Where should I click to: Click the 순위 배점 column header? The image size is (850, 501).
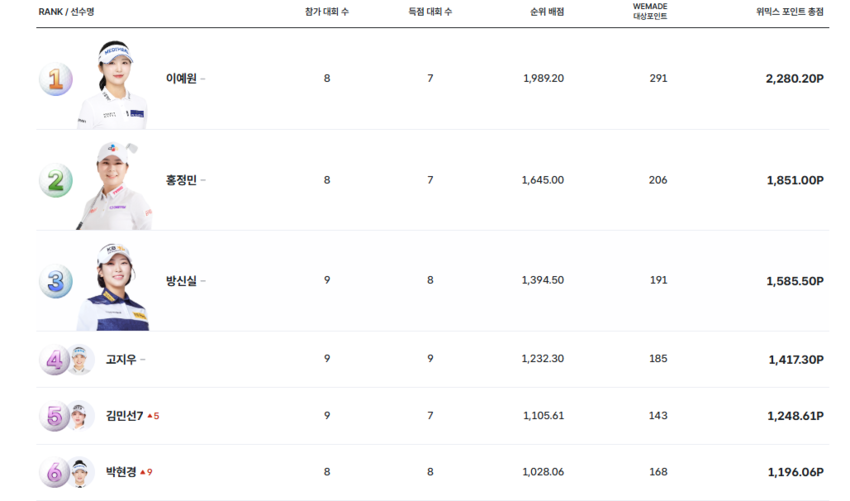[547, 12]
